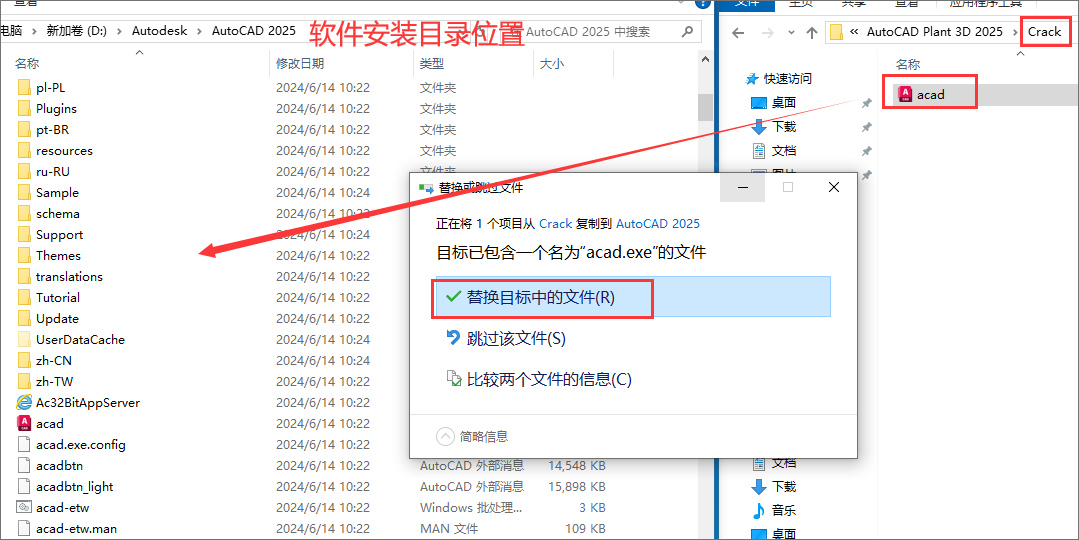Select the Update folder icon

coord(24,318)
